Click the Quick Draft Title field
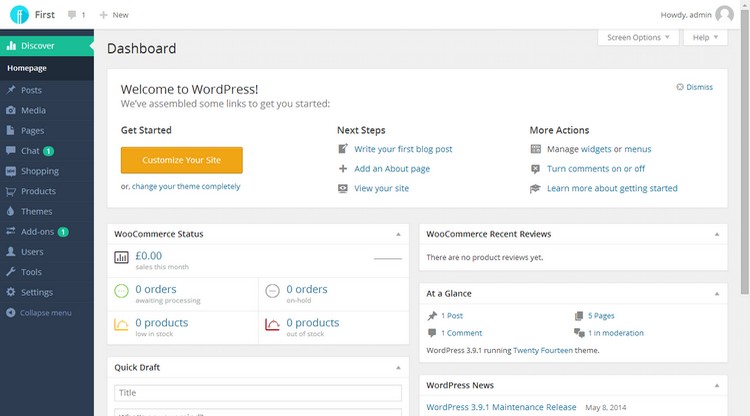Screen dimensions: 750x416 pos(257,393)
